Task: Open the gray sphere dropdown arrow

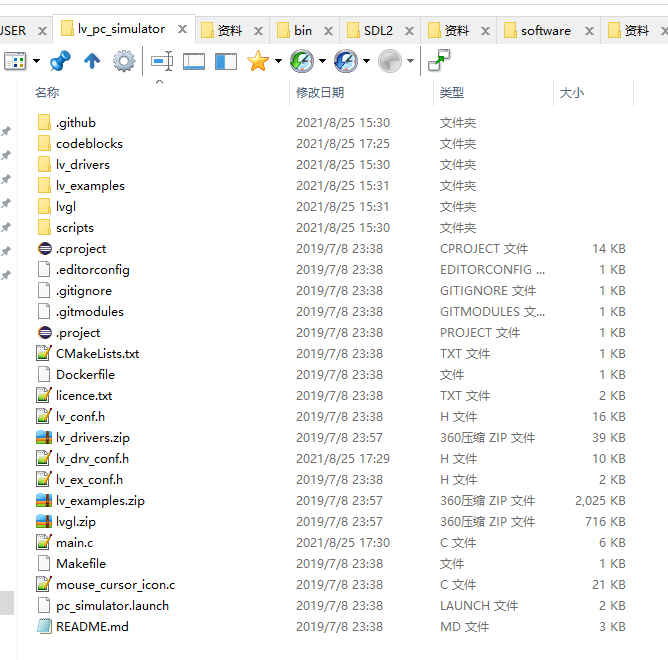Action: coord(410,61)
